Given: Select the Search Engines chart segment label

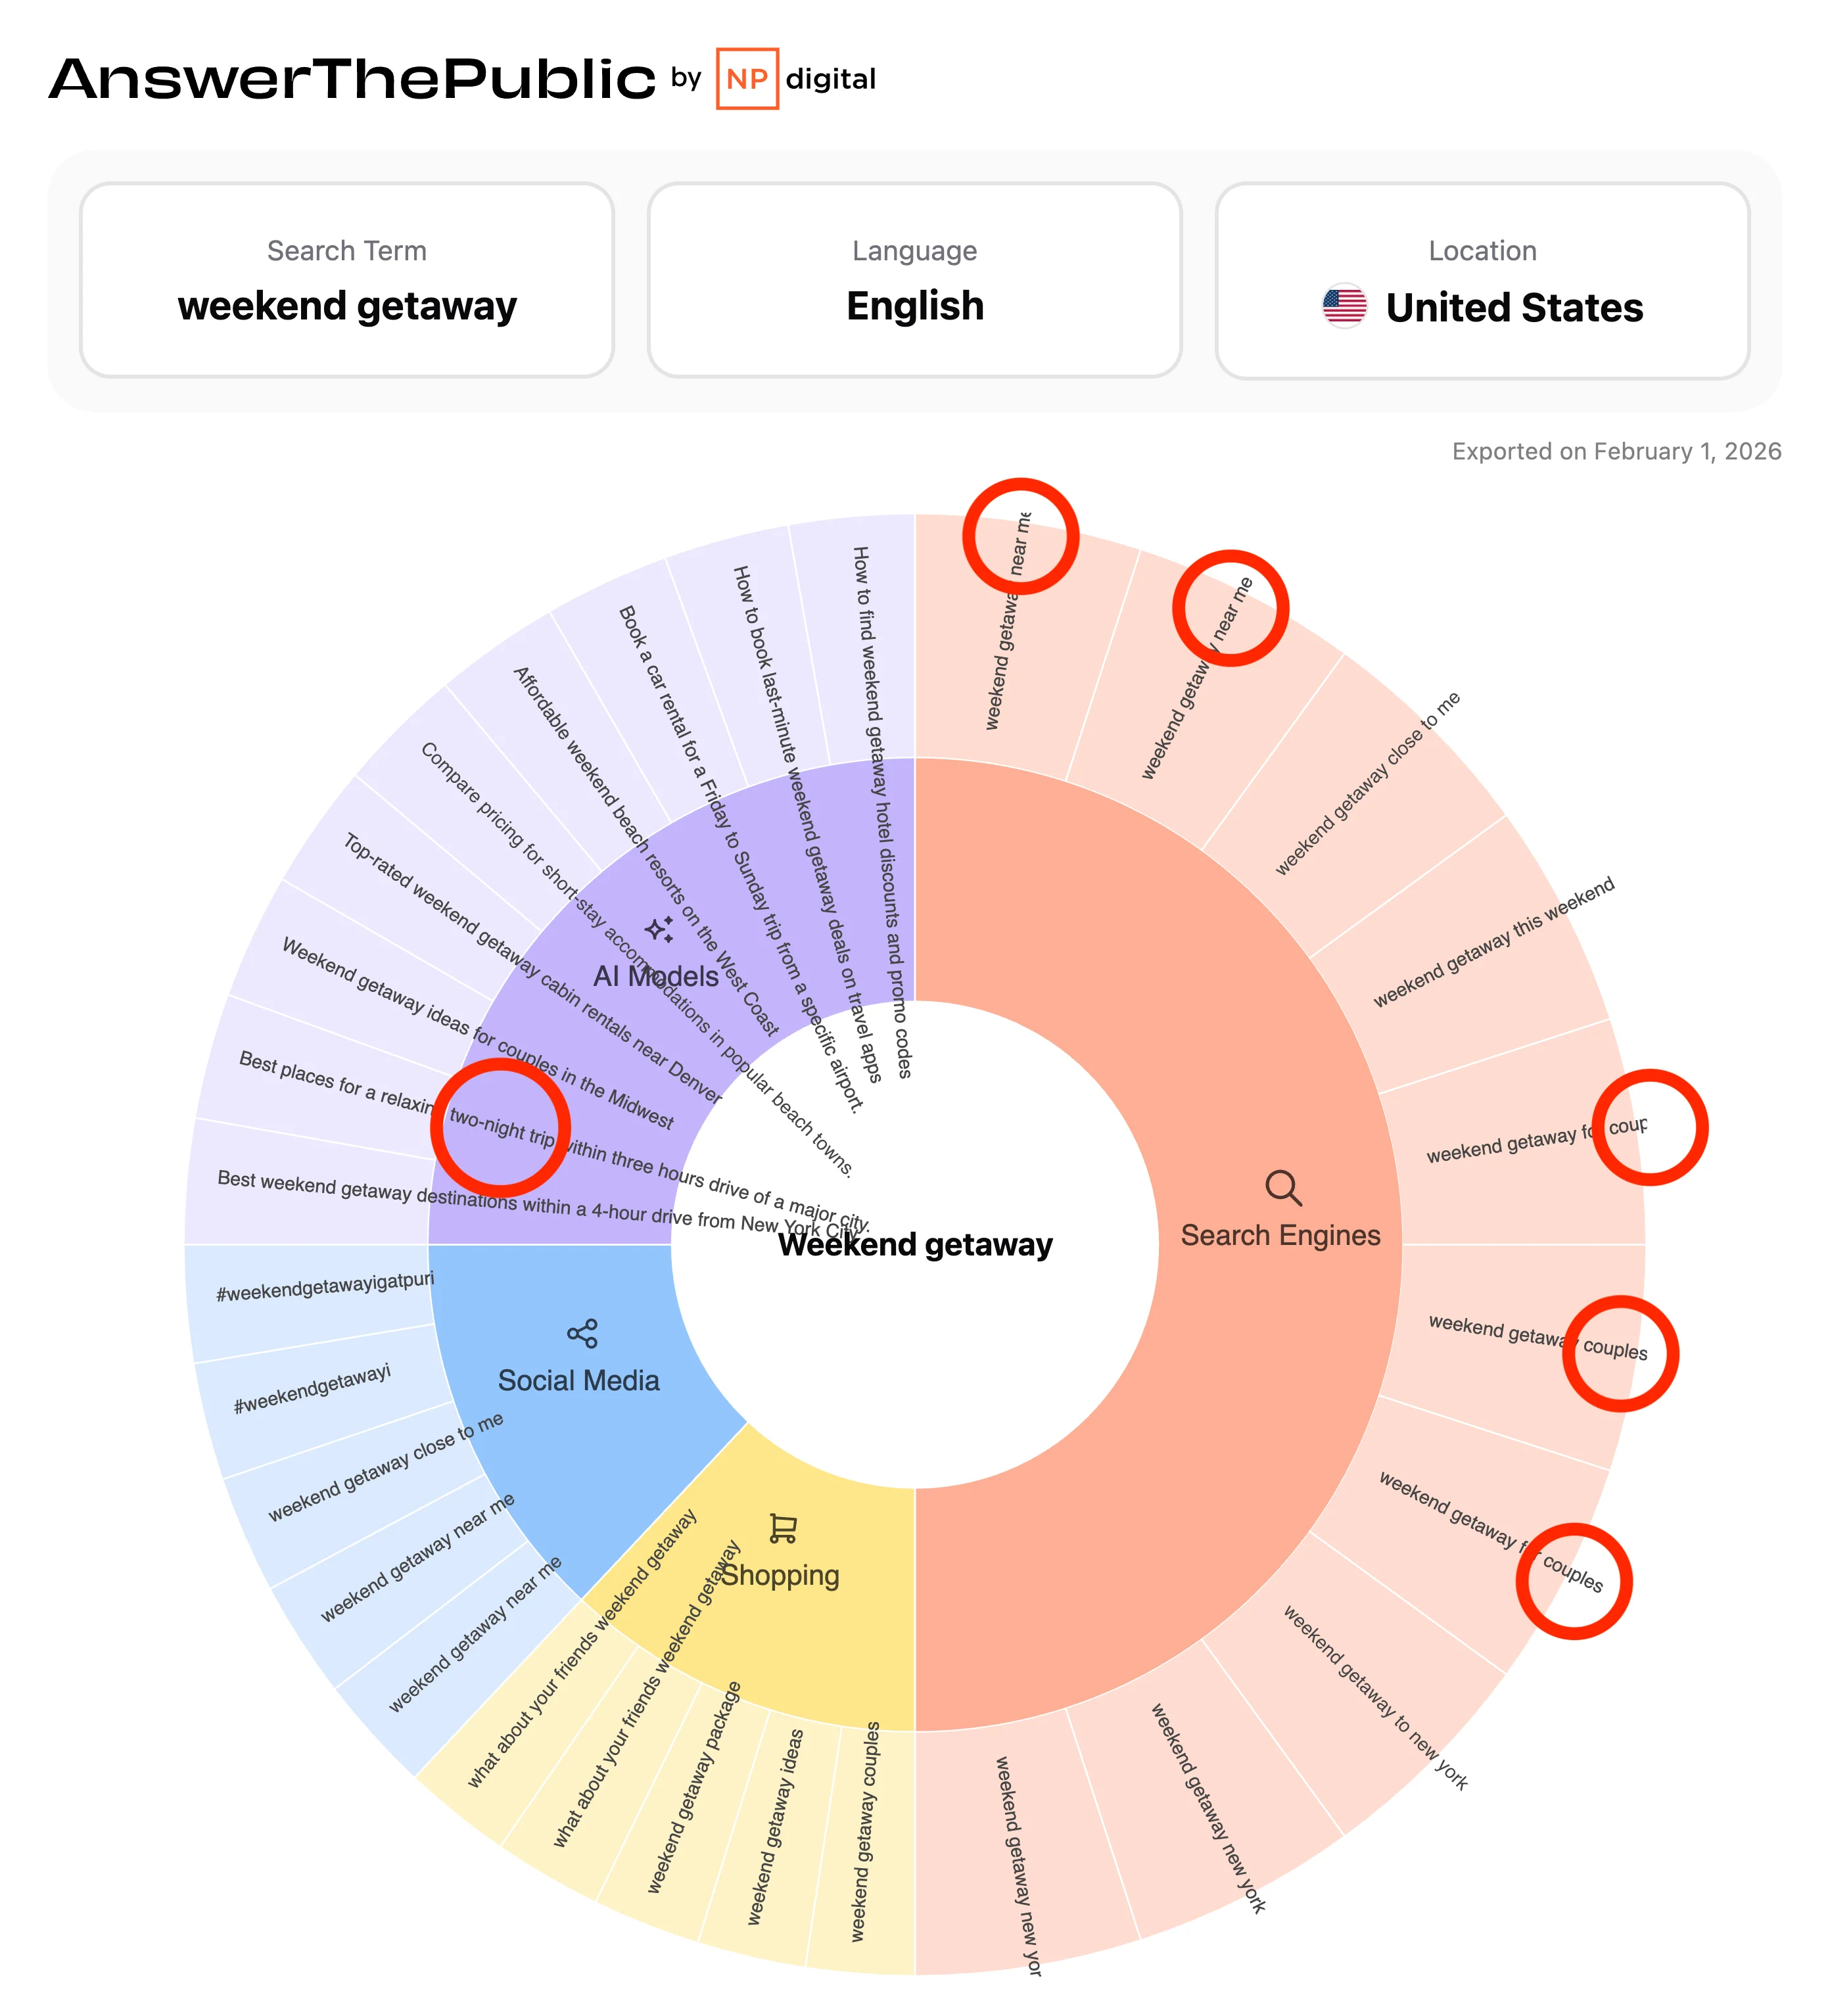Looking at the screenshot, I should point(1280,1236).
